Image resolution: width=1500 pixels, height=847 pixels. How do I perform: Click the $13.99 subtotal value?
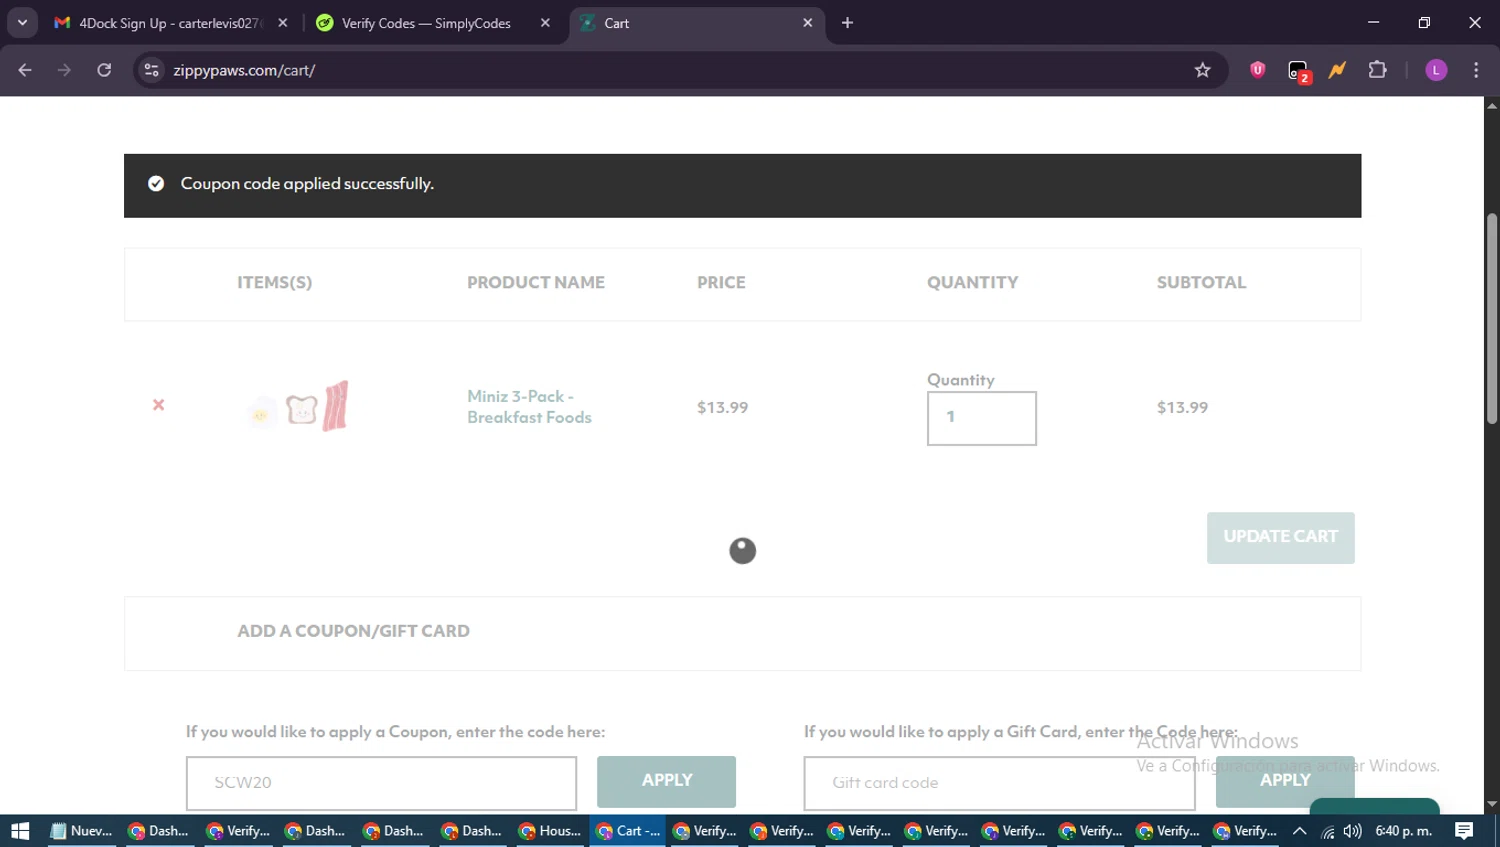pyautogui.click(x=1182, y=407)
